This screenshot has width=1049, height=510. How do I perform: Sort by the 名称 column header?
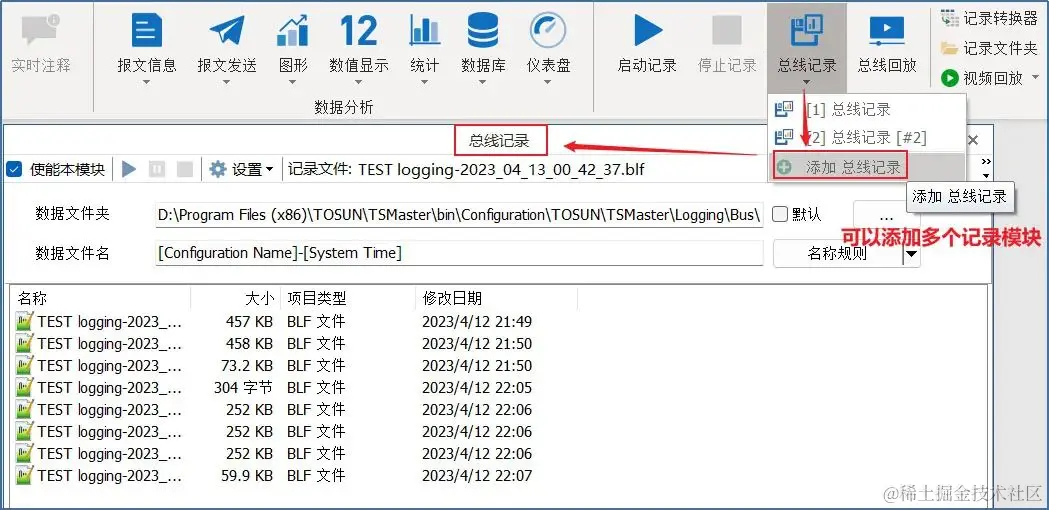click(x=101, y=298)
